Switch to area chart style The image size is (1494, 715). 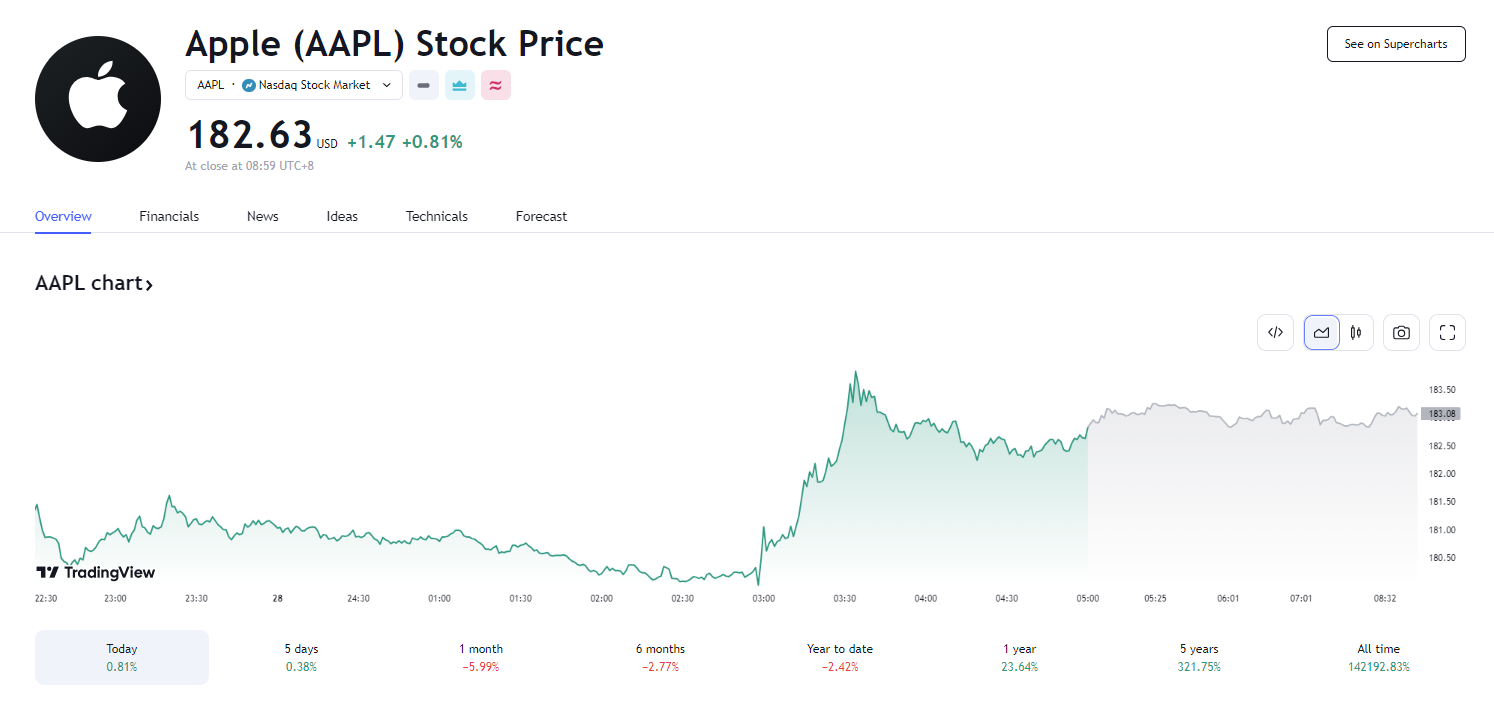click(x=1321, y=333)
